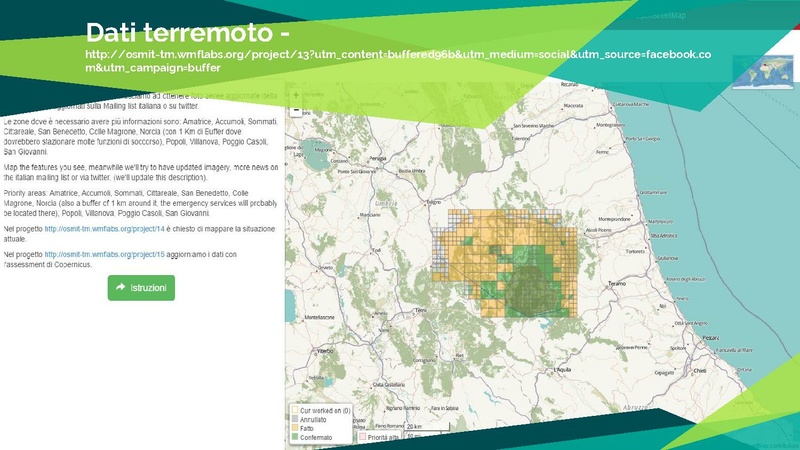This screenshot has height=450, width=800.
Task: Click the Cur worked on legend swatch
Action: tap(294, 409)
